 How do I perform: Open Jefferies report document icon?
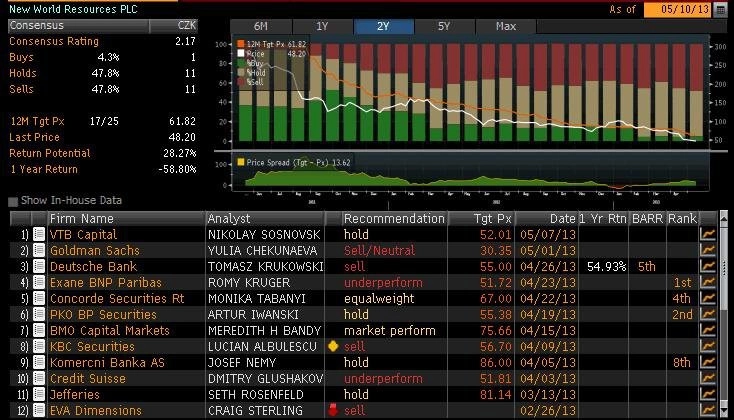[39, 394]
